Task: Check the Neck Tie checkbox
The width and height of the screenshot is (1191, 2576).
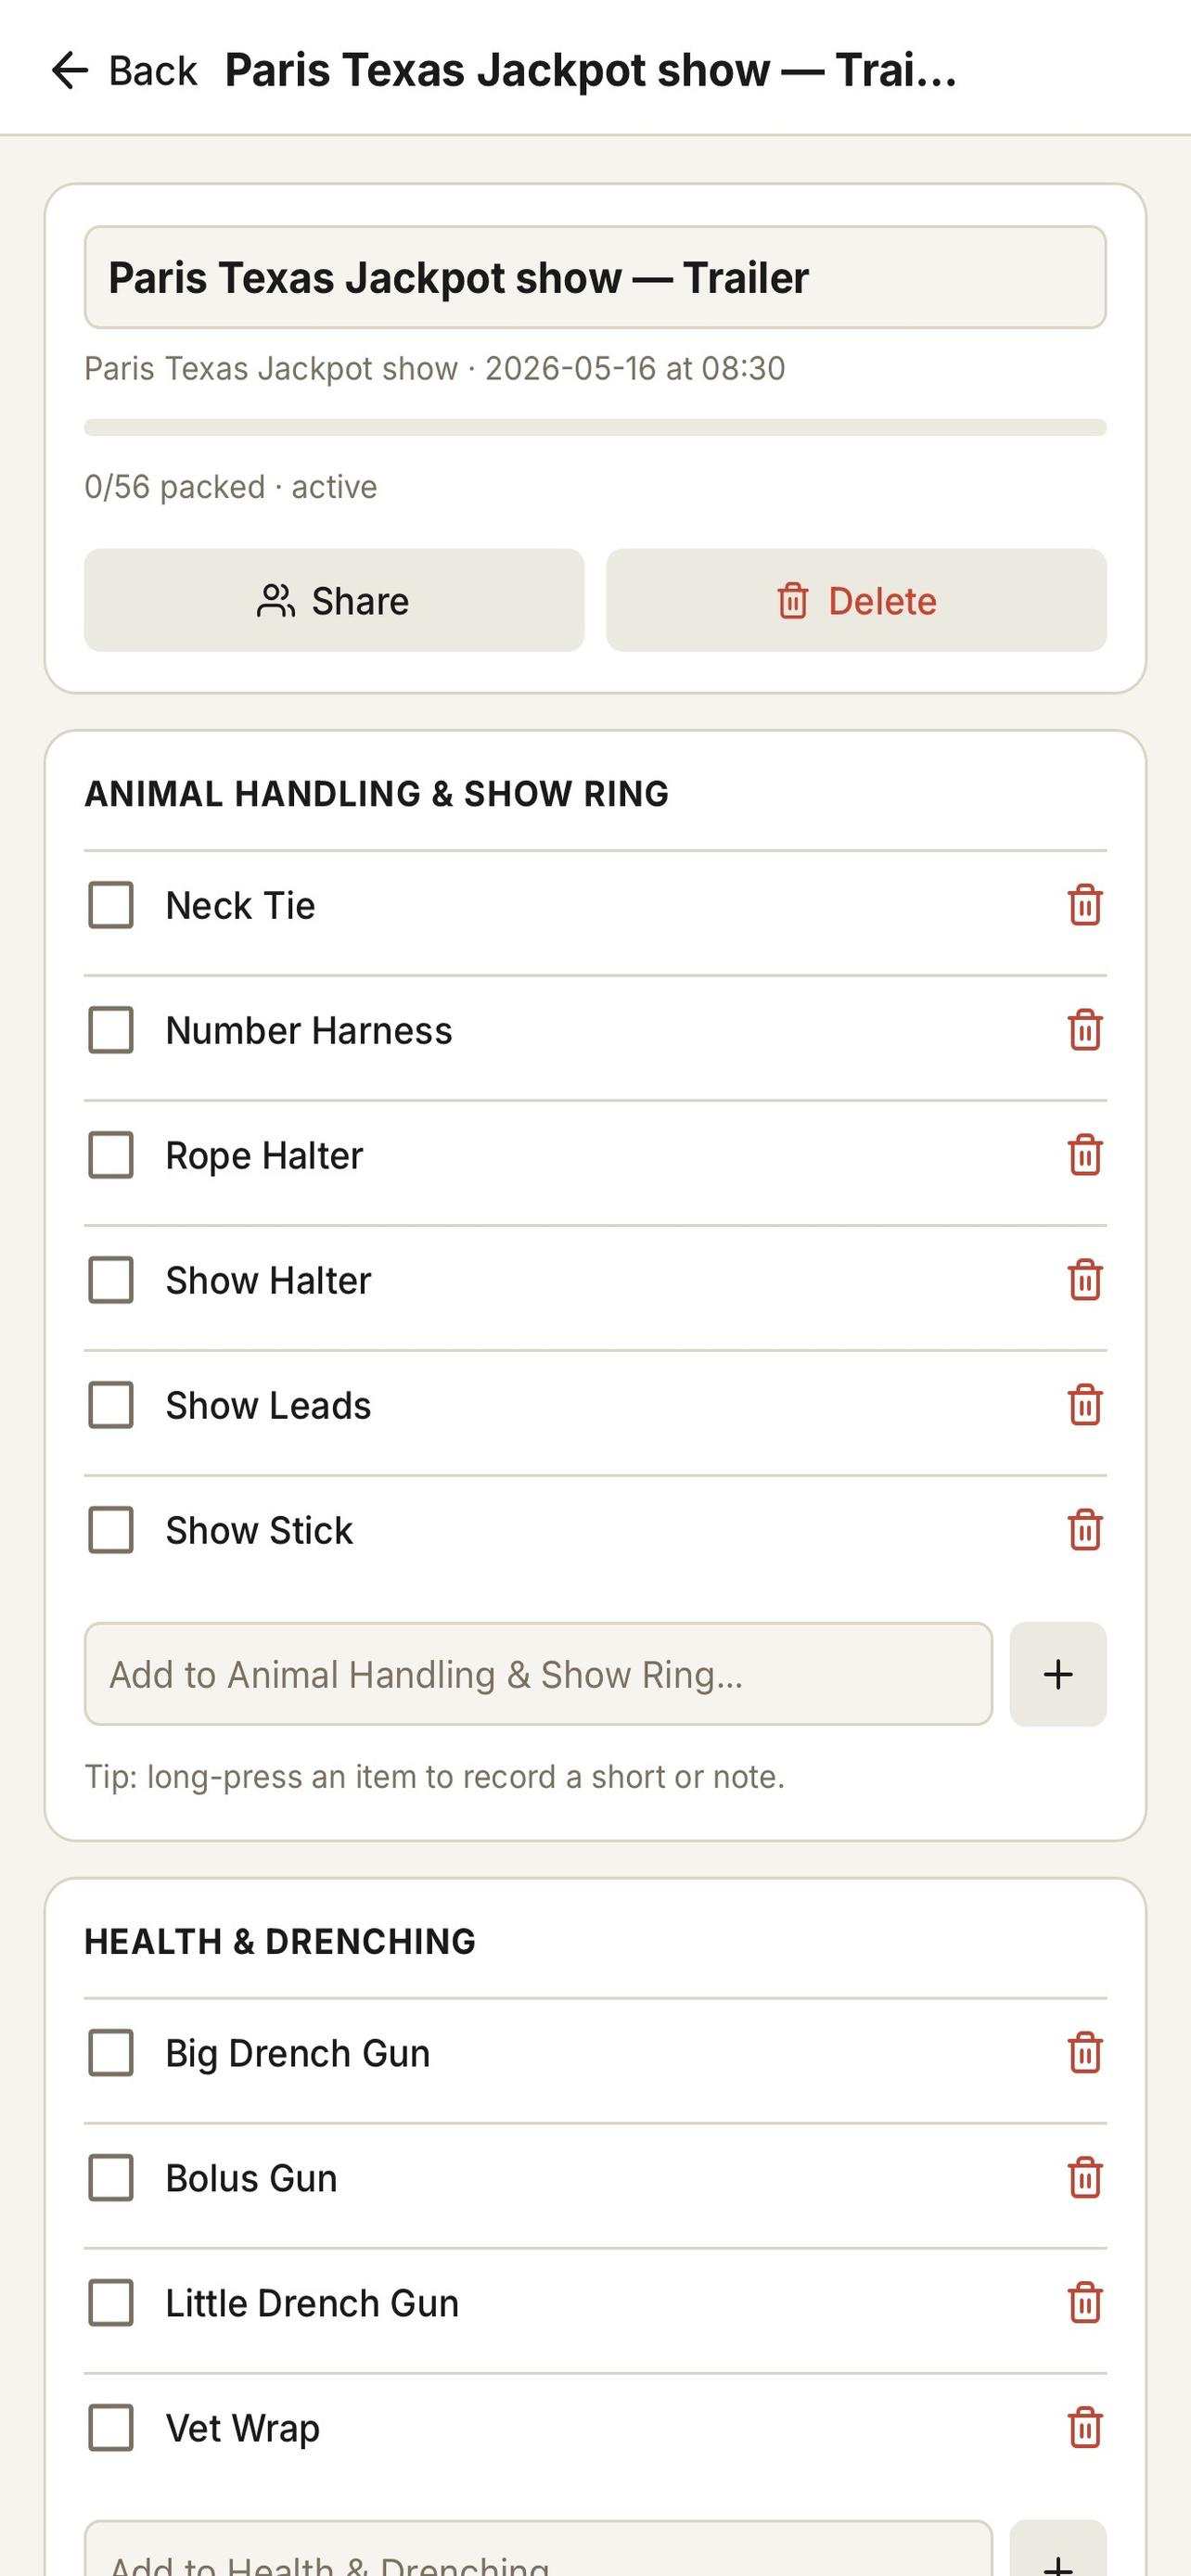Action: [x=111, y=906]
